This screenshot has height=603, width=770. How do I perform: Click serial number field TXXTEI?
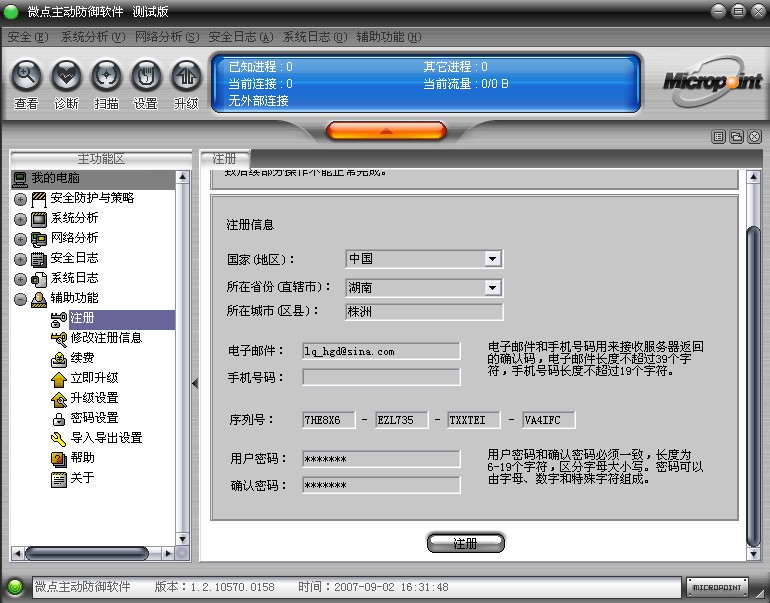[x=474, y=420]
